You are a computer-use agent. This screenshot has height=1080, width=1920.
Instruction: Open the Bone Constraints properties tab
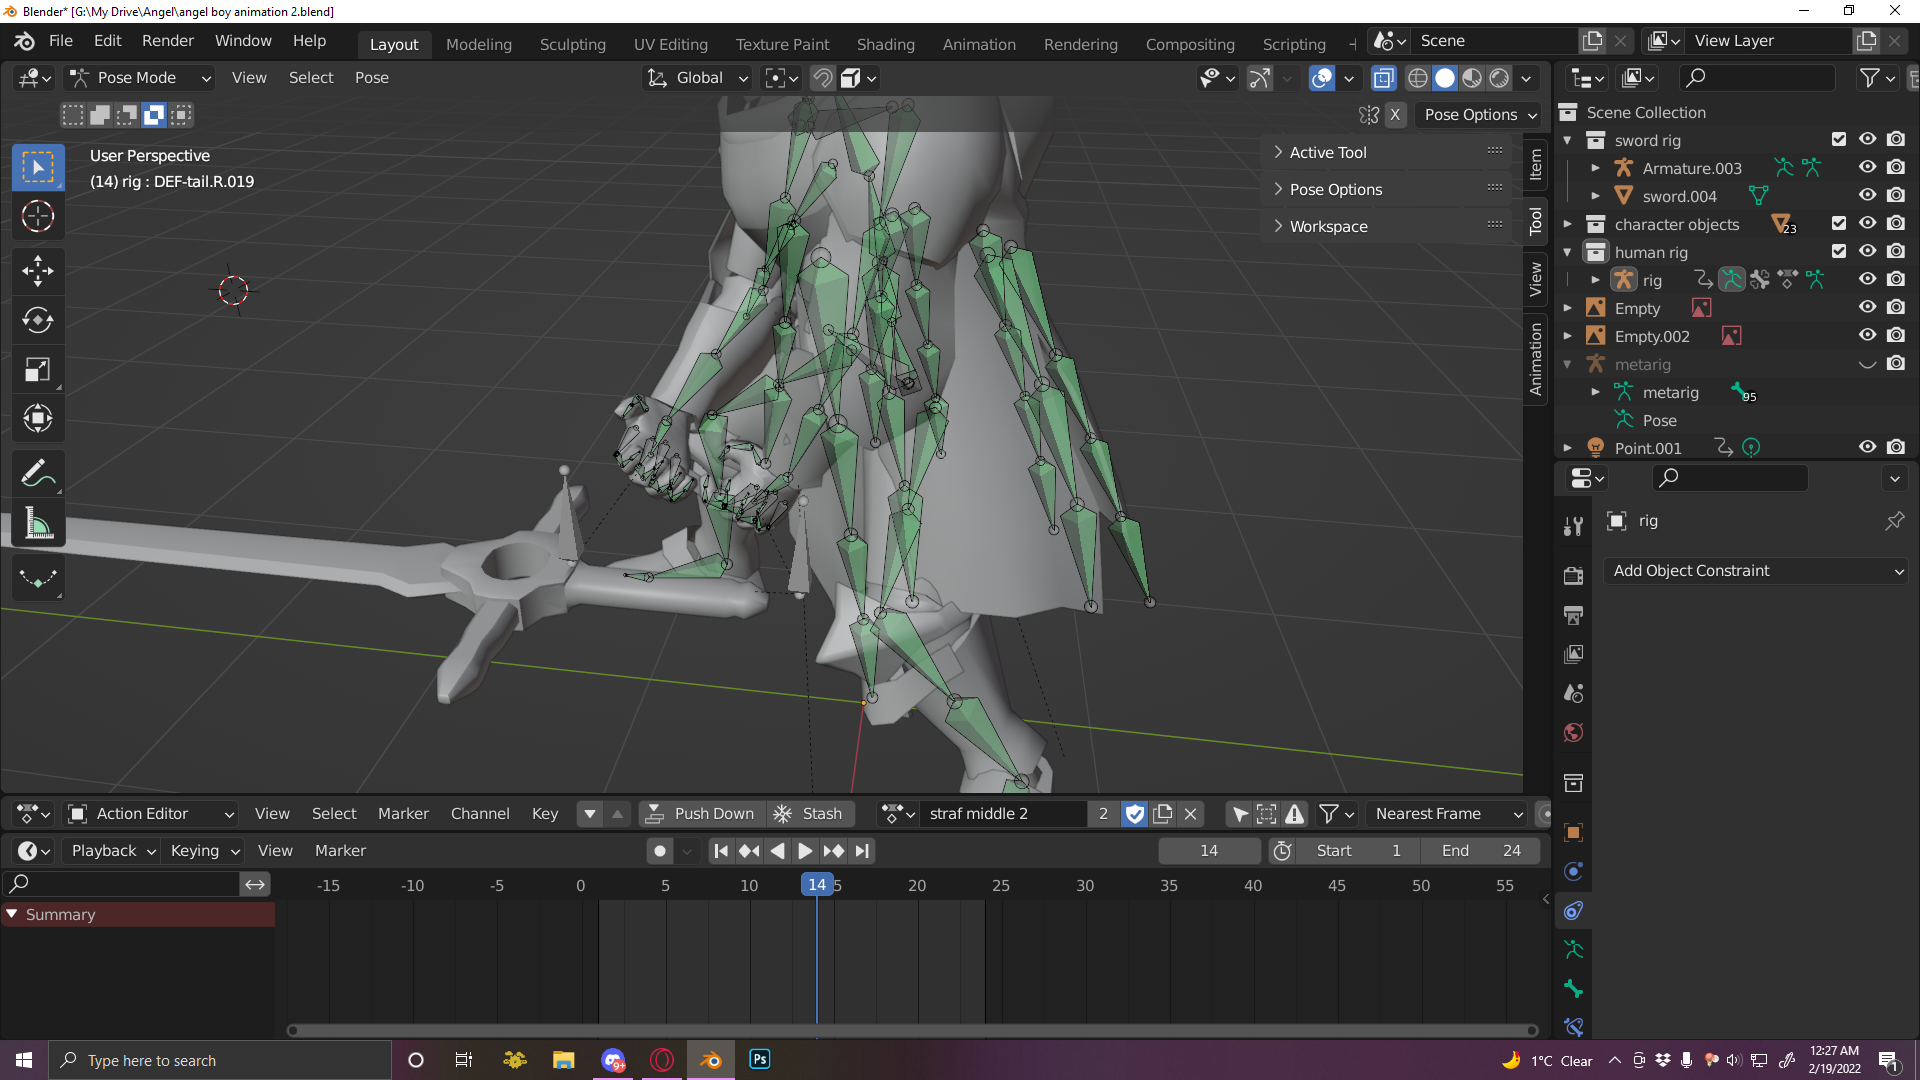[1573, 1027]
